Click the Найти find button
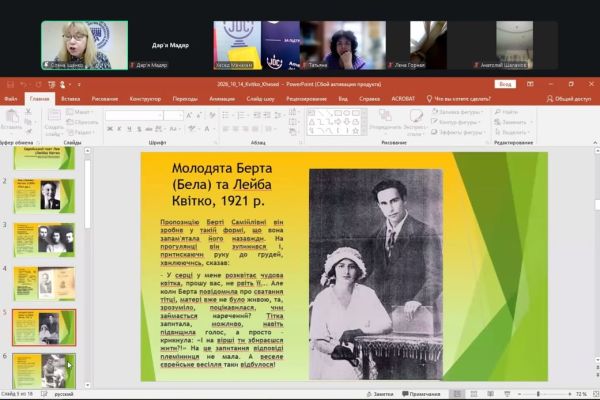 [506, 112]
